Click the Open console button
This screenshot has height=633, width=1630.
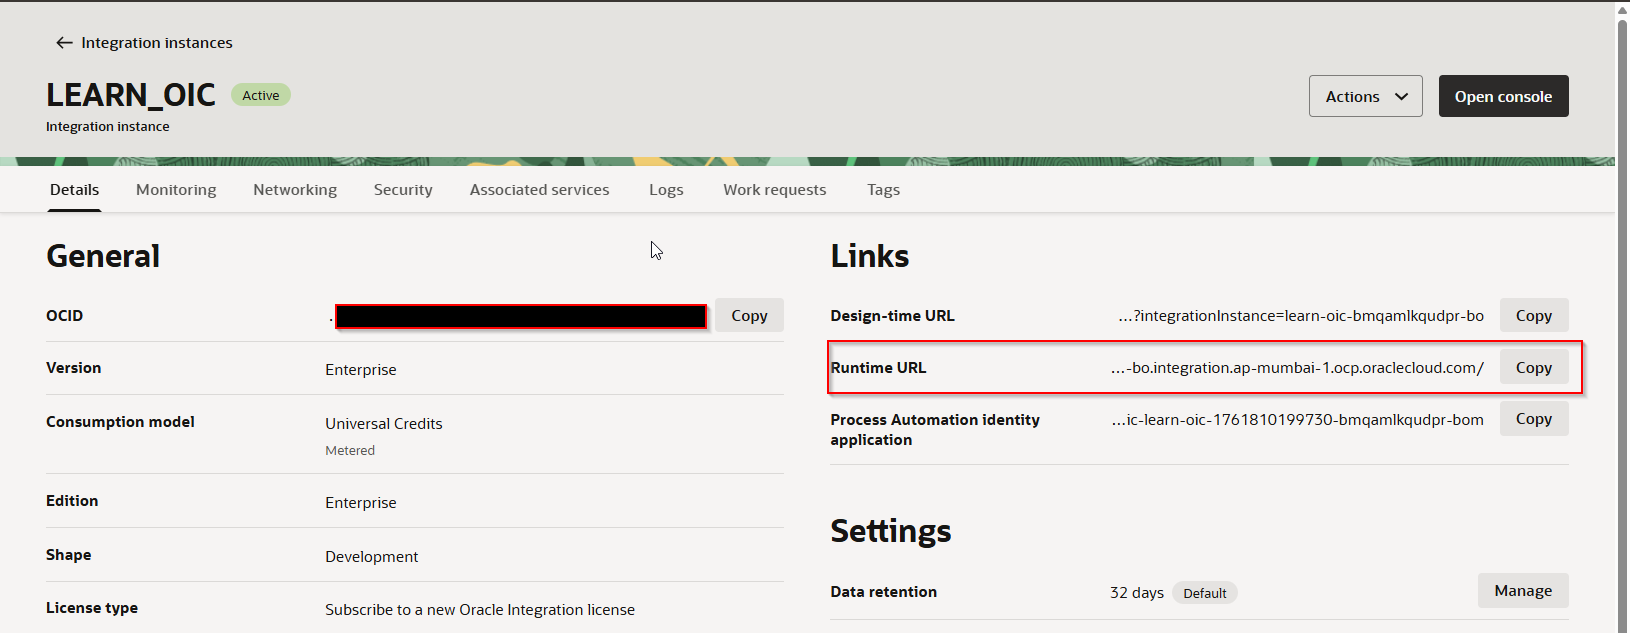[x=1503, y=97]
